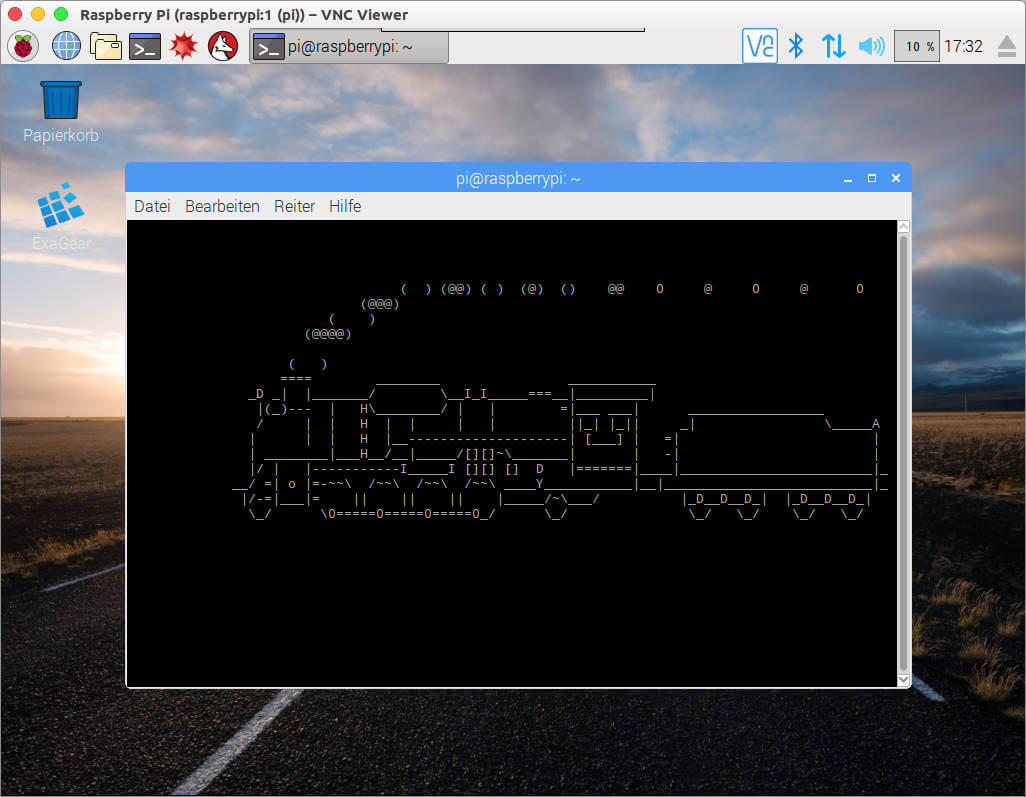The width and height of the screenshot is (1026, 797).
Task: Open the volume speaker control
Action: point(872,46)
